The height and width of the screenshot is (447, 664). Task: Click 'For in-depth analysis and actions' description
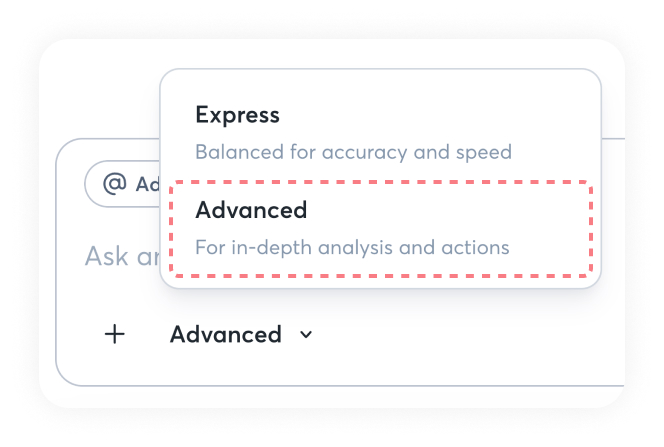click(352, 247)
